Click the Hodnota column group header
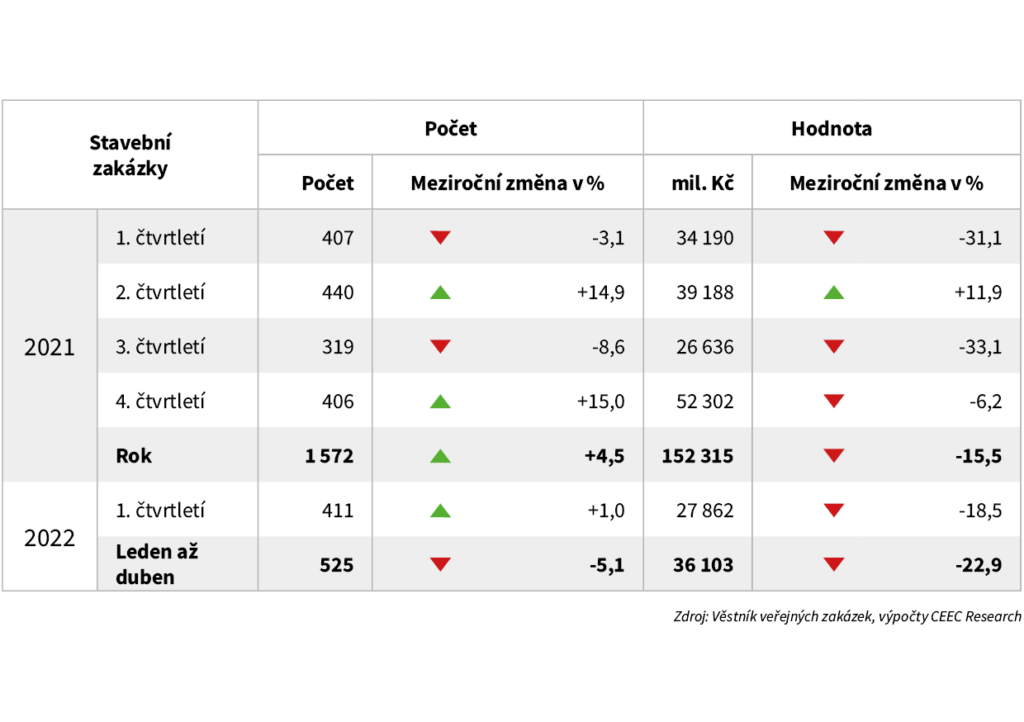Image resolution: width=1024 pixels, height=722 pixels. coord(831,129)
